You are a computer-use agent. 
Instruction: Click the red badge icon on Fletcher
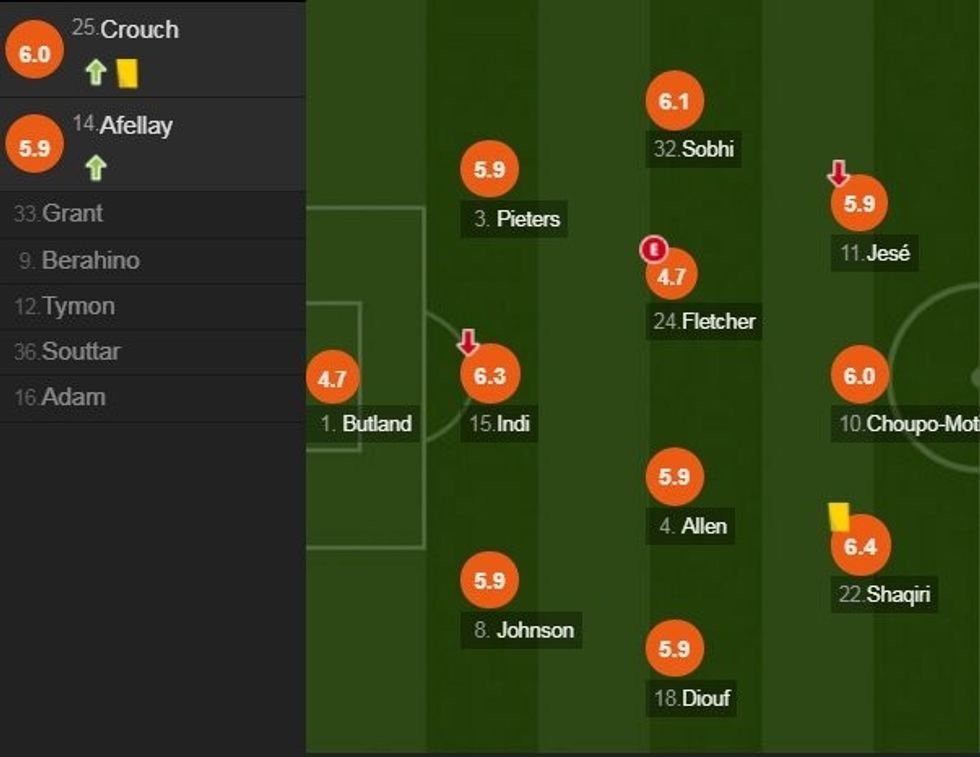point(653,247)
